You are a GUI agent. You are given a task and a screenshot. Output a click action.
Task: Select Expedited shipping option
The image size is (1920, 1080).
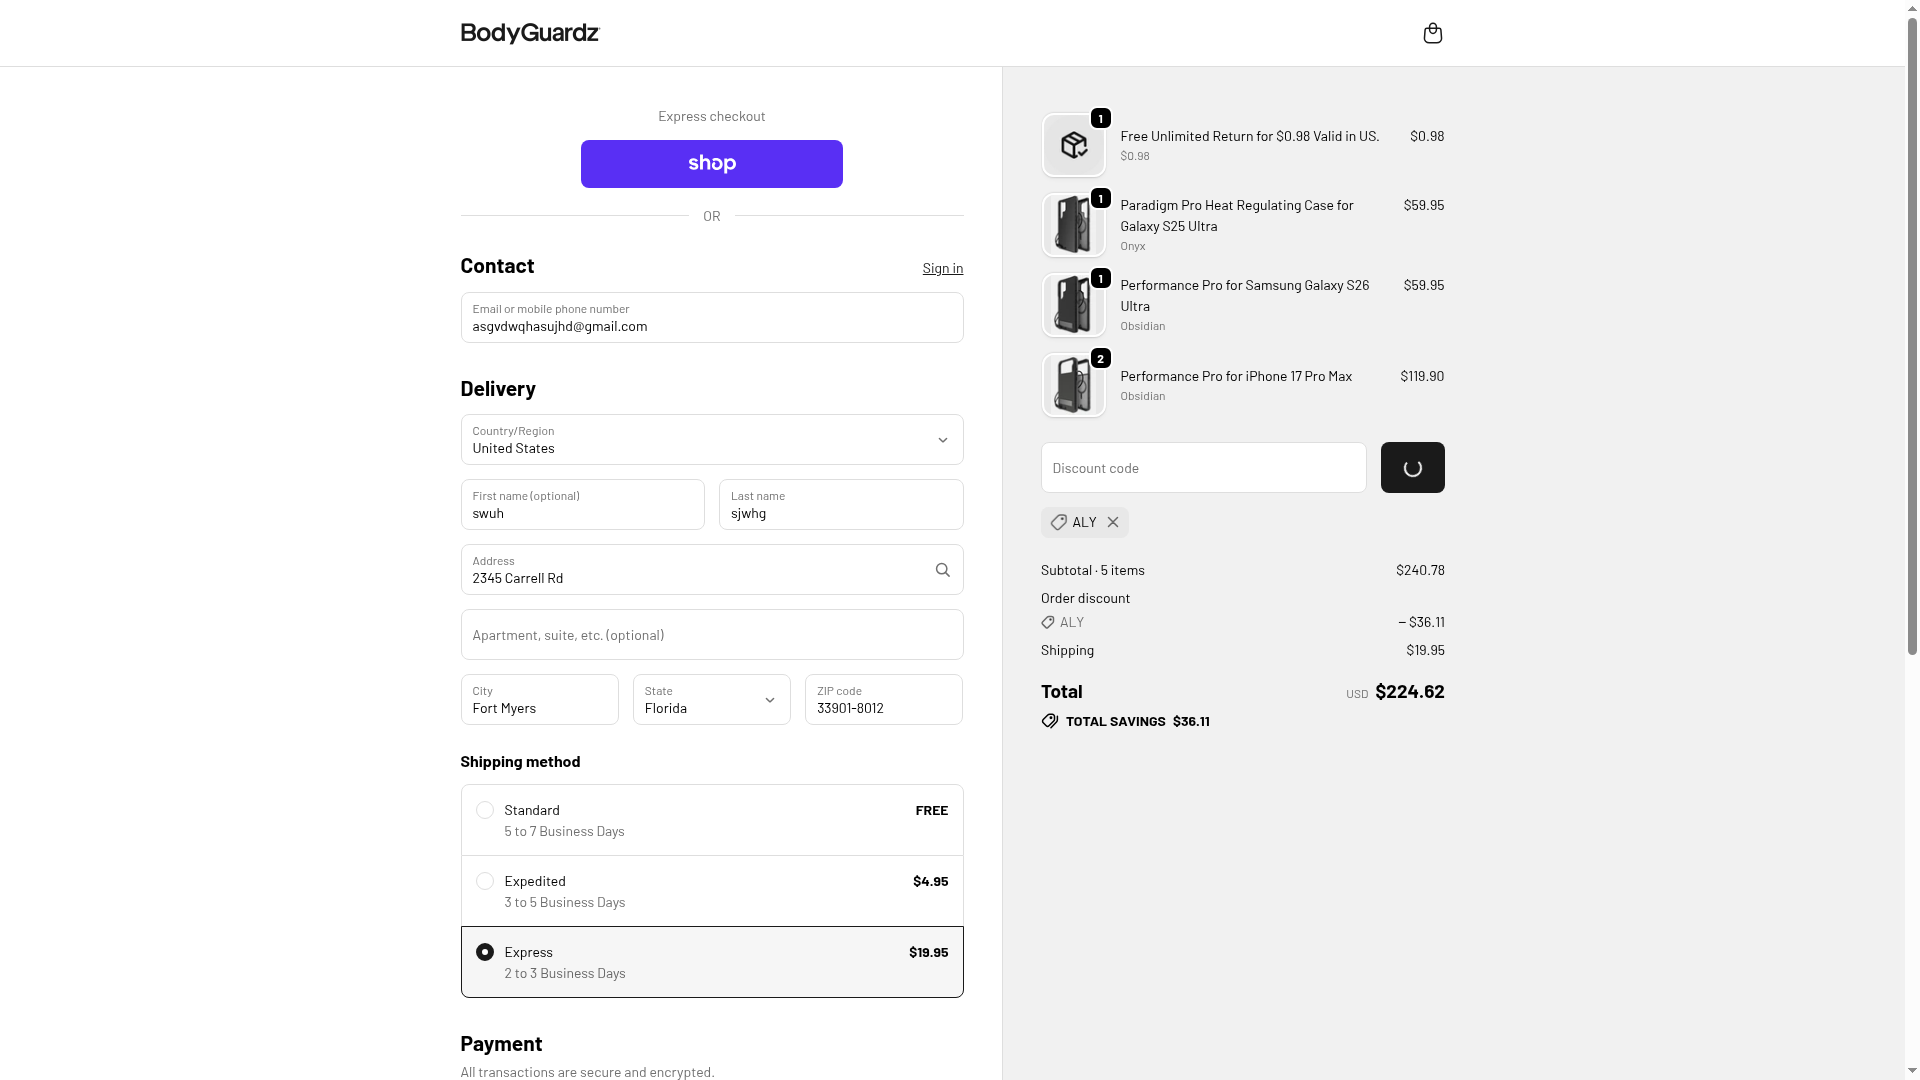coord(485,881)
